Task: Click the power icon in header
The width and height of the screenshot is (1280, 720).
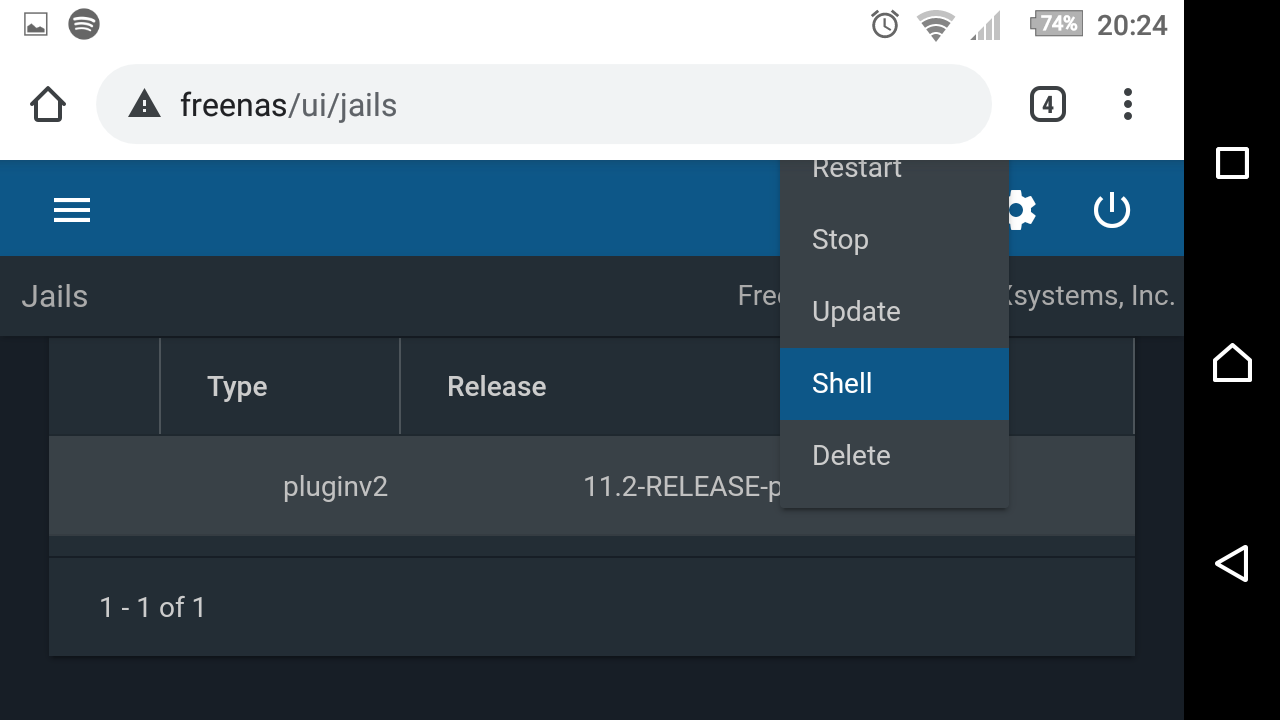Action: click(1112, 210)
